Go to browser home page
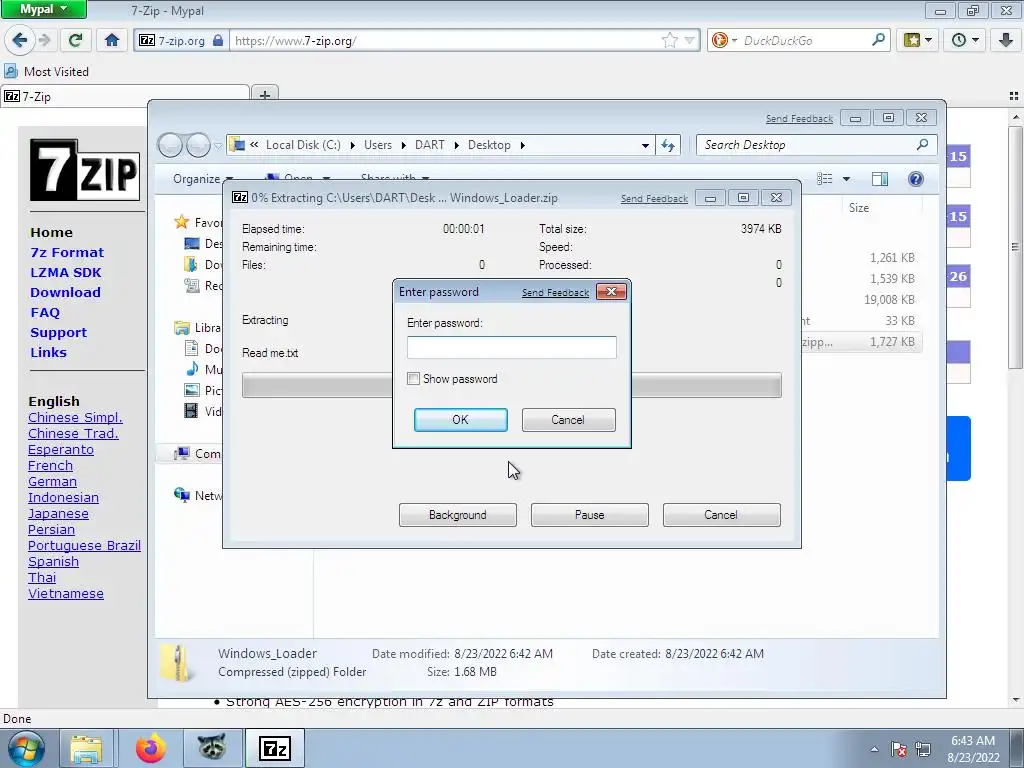Screen dimensions: 1024x768 tap(112, 40)
